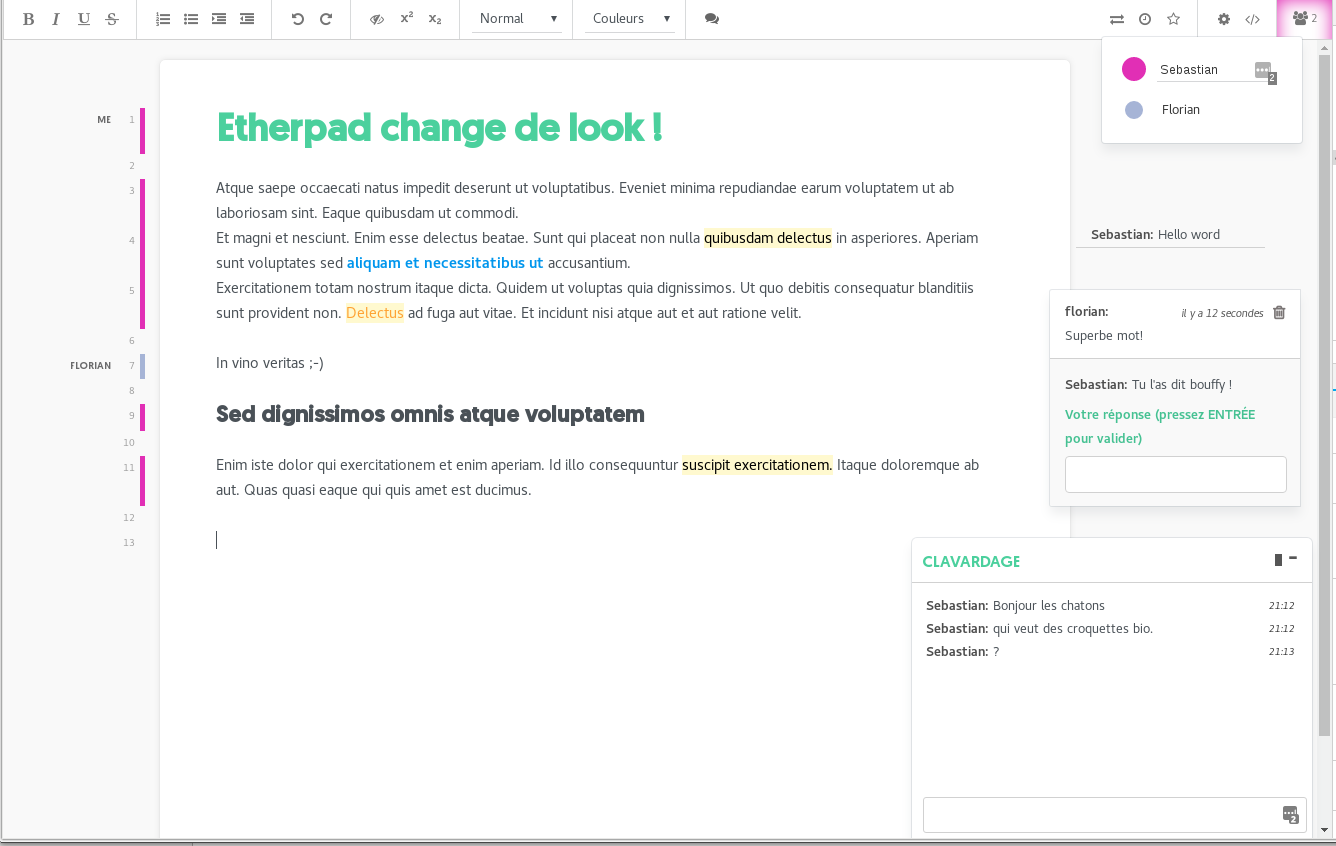Open import/export via the arrows icon
This screenshot has width=1336, height=846.
click(1116, 19)
